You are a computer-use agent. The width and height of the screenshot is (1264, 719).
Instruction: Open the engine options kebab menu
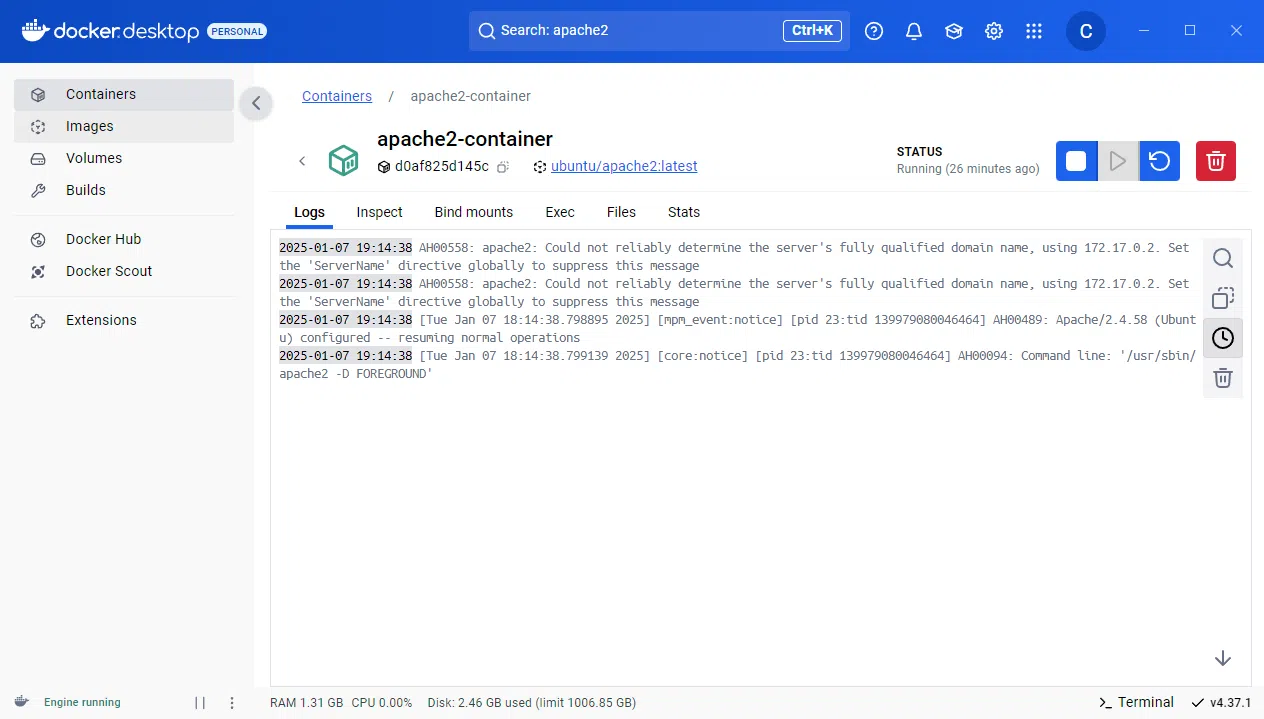coord(232,703)
